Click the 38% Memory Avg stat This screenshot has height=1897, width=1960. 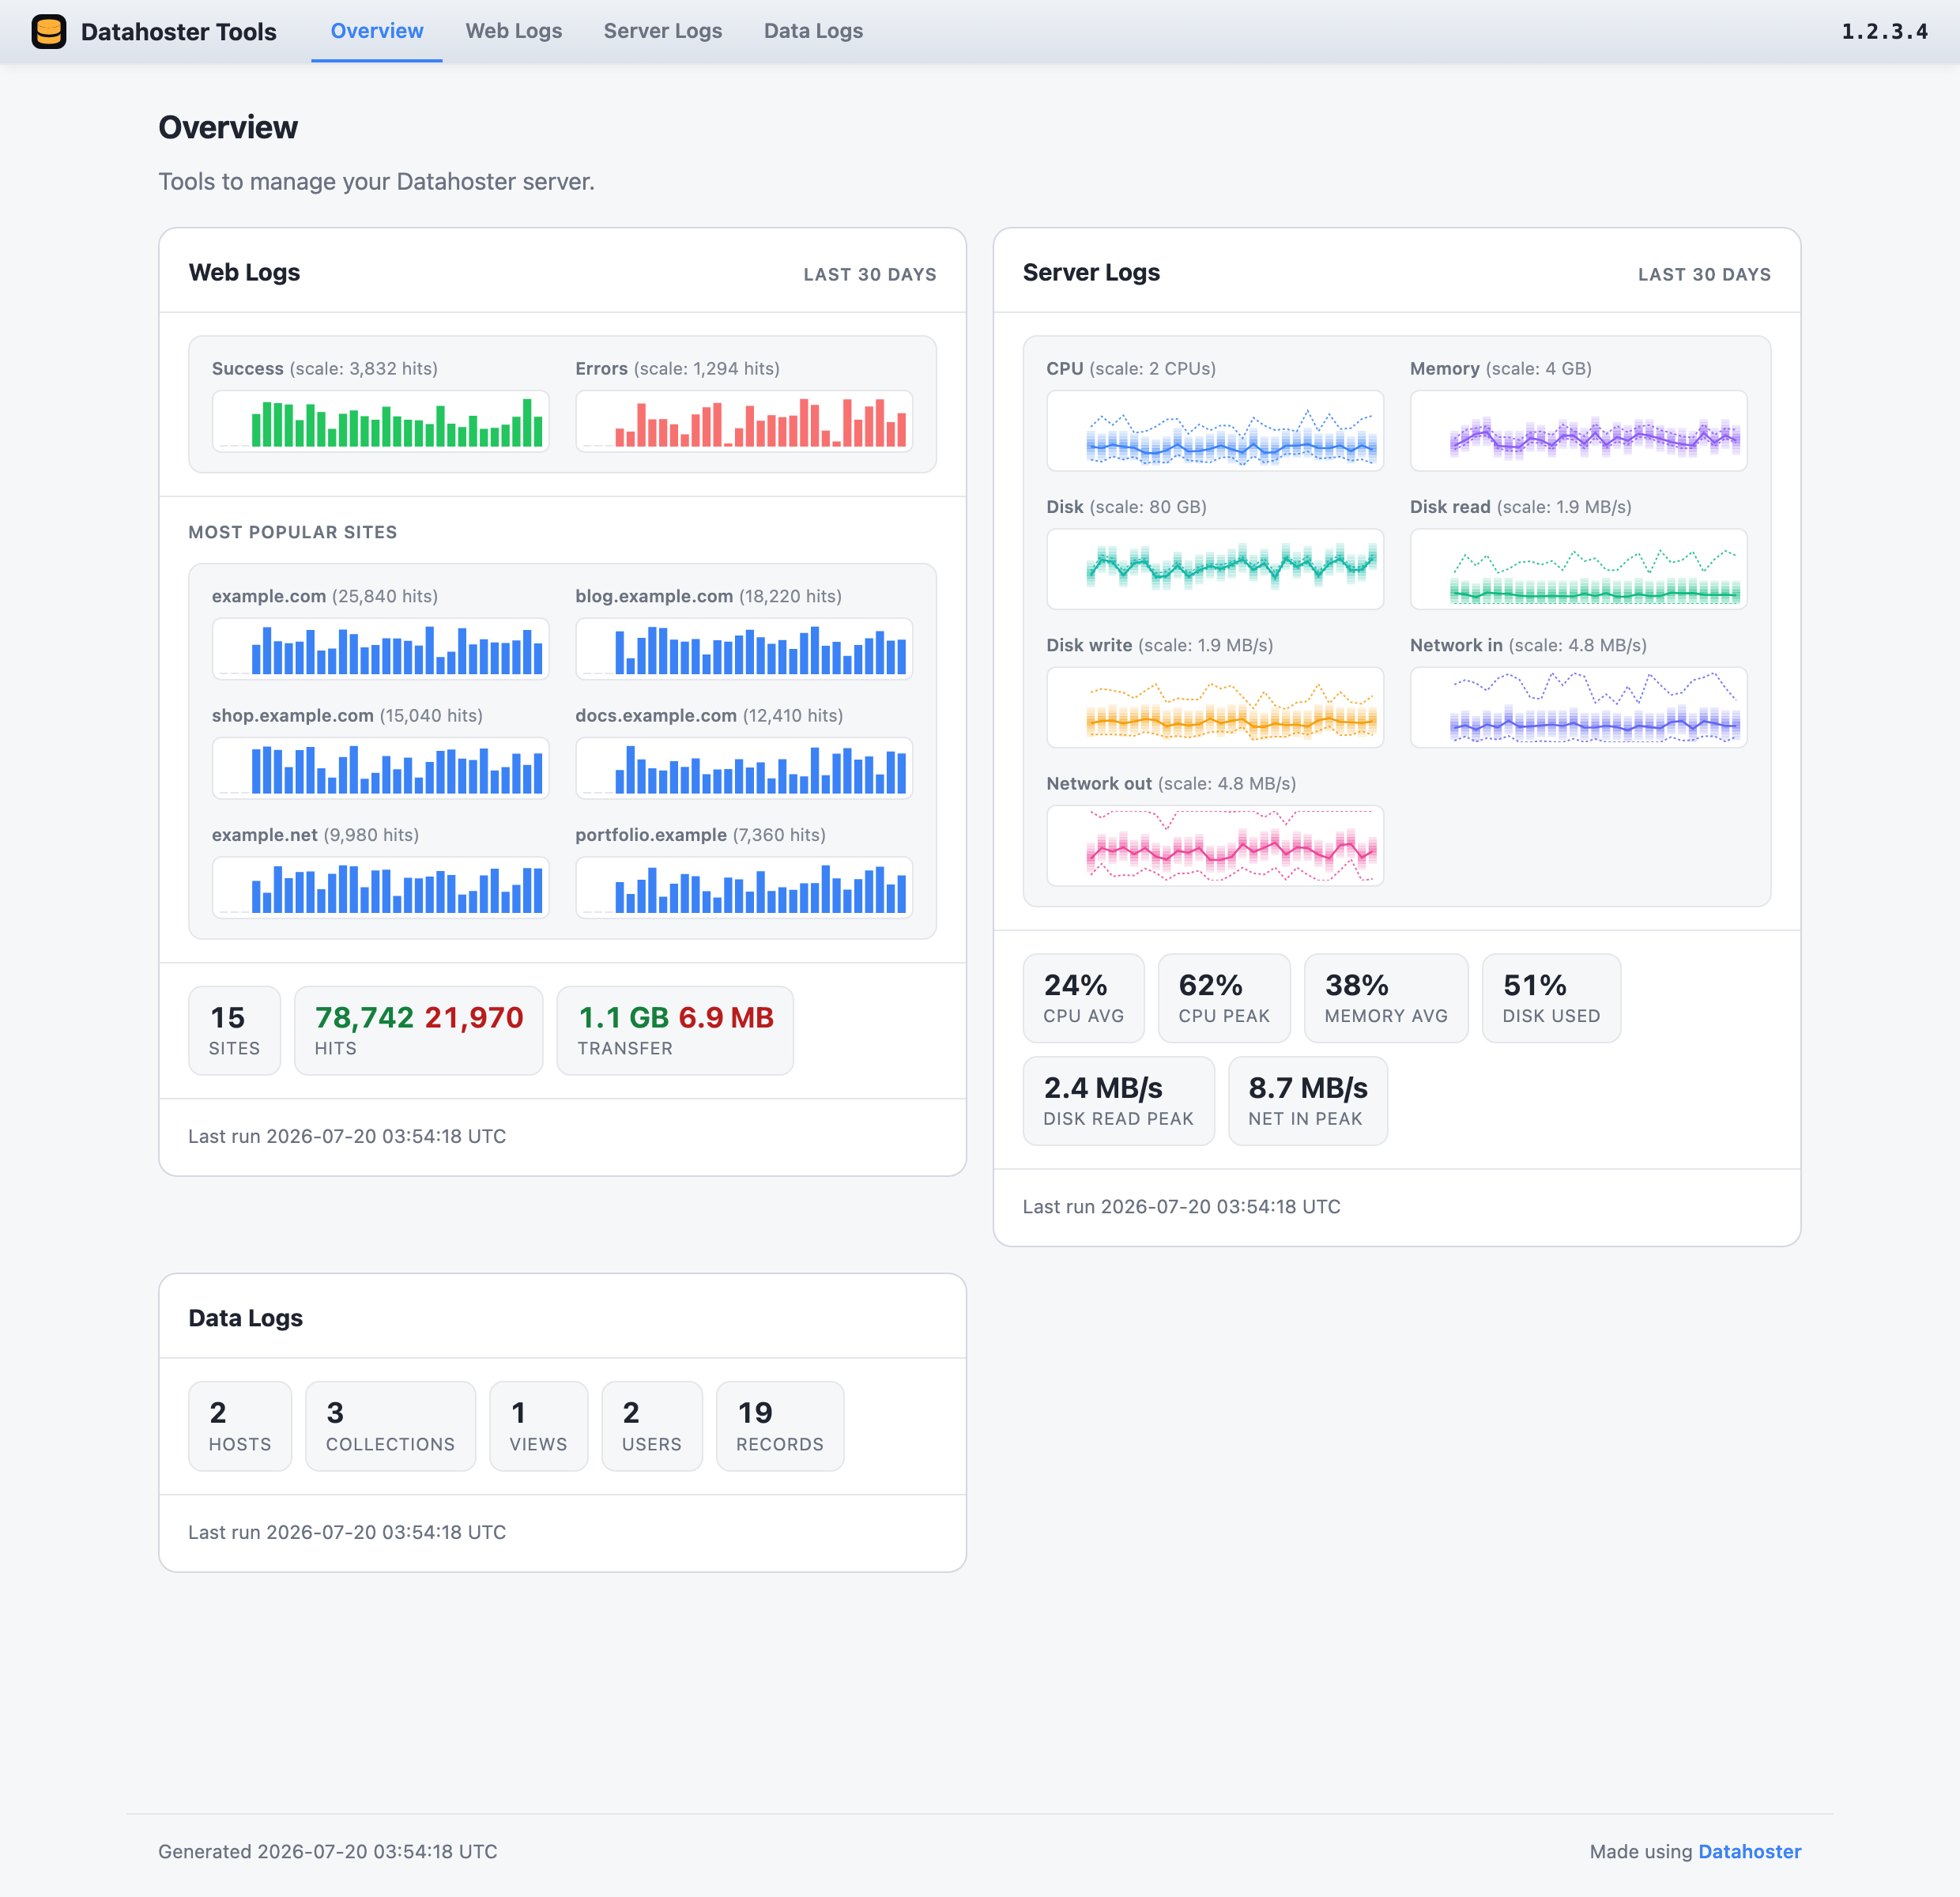pyautogui.click(x=1386, y=998)
